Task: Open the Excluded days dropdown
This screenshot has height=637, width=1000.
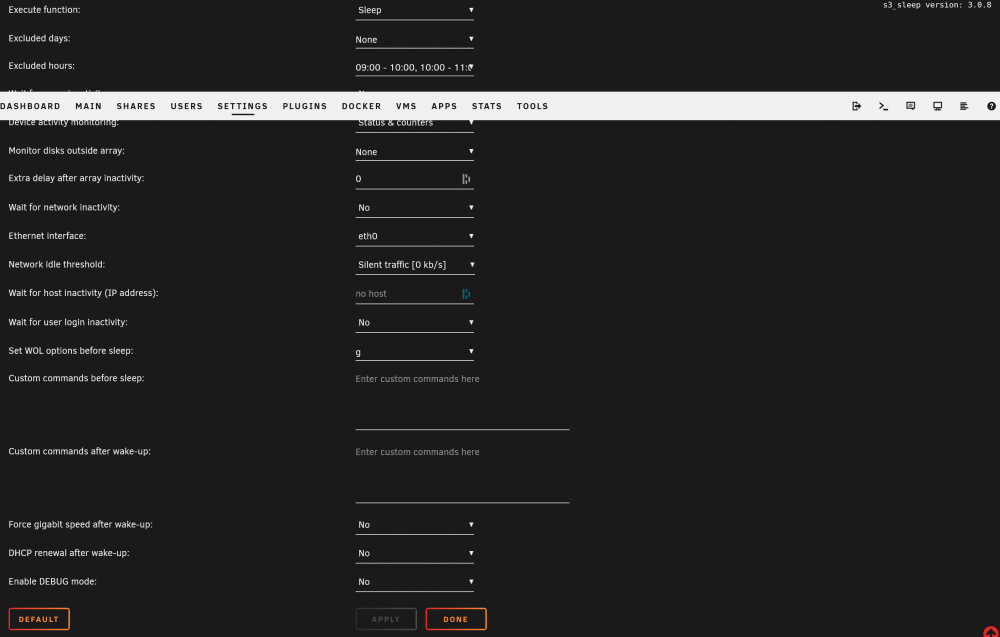Action: click(415, 40)
